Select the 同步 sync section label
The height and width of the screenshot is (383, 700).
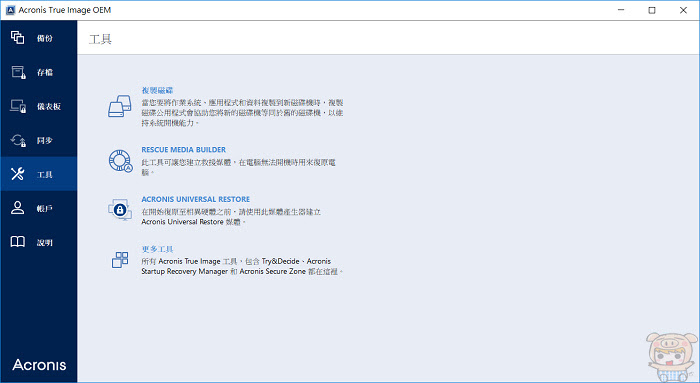point(45,141)
